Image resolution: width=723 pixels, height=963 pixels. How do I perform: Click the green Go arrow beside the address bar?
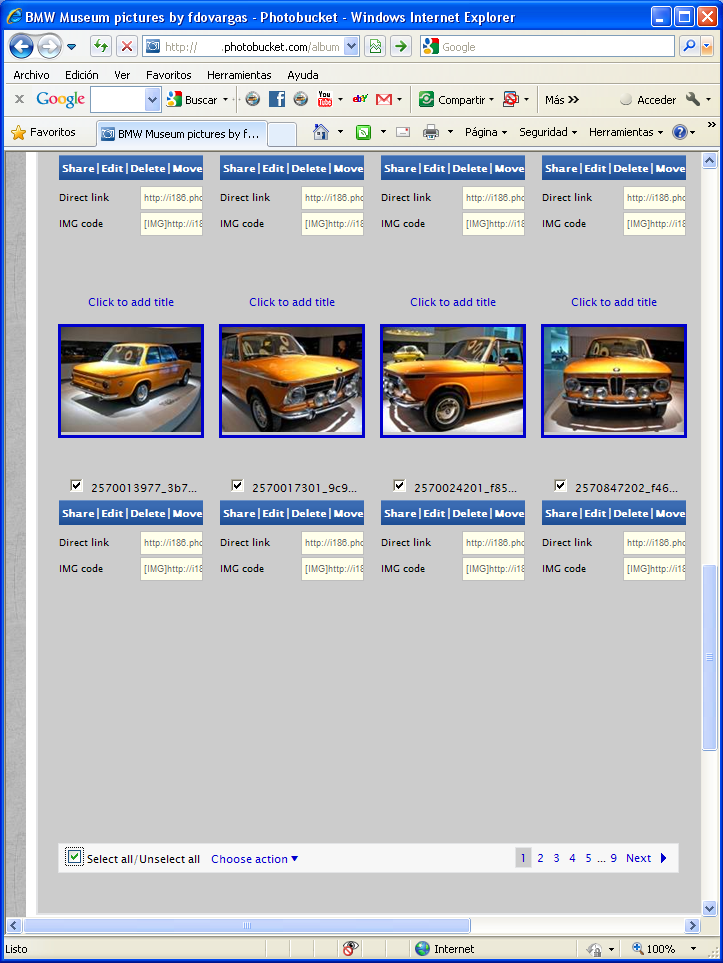click(x=401, y=46)
